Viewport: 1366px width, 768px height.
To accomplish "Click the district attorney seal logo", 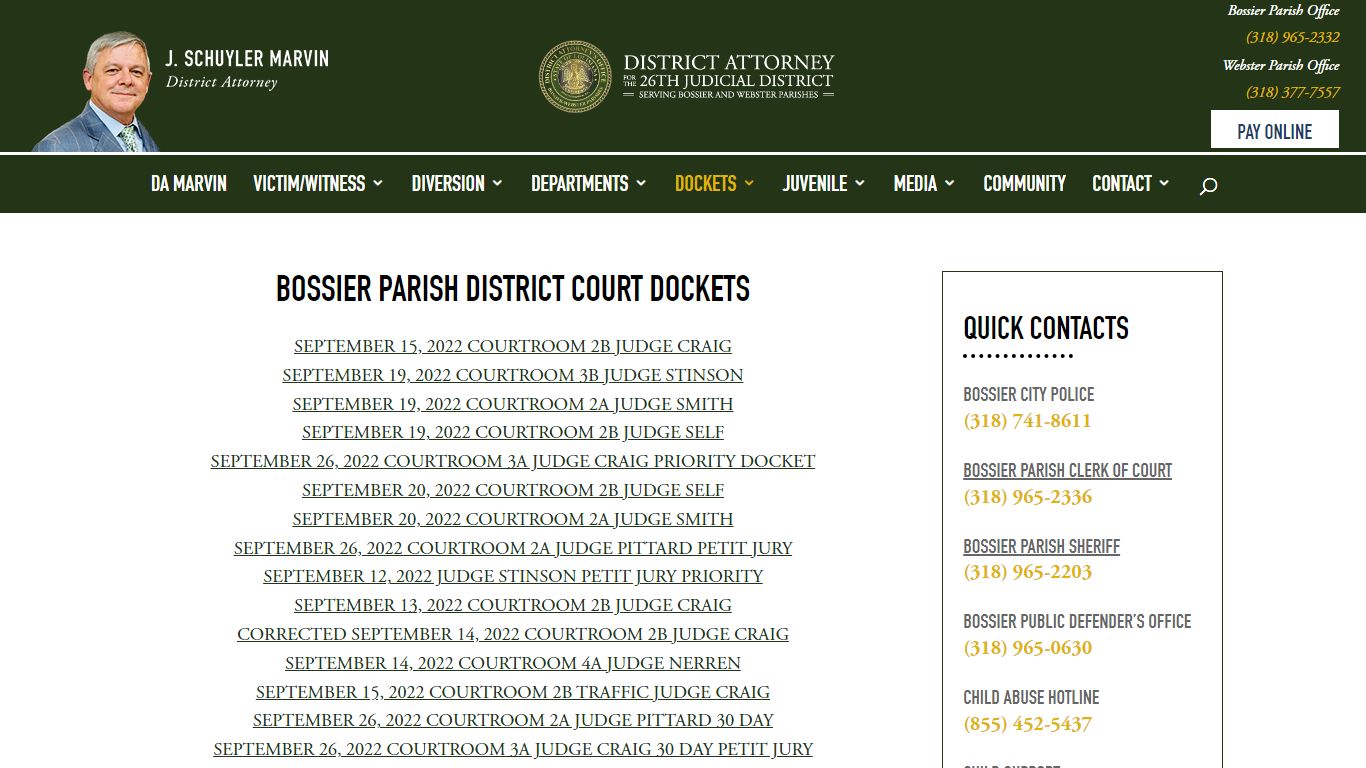I will tap(575, 76).
